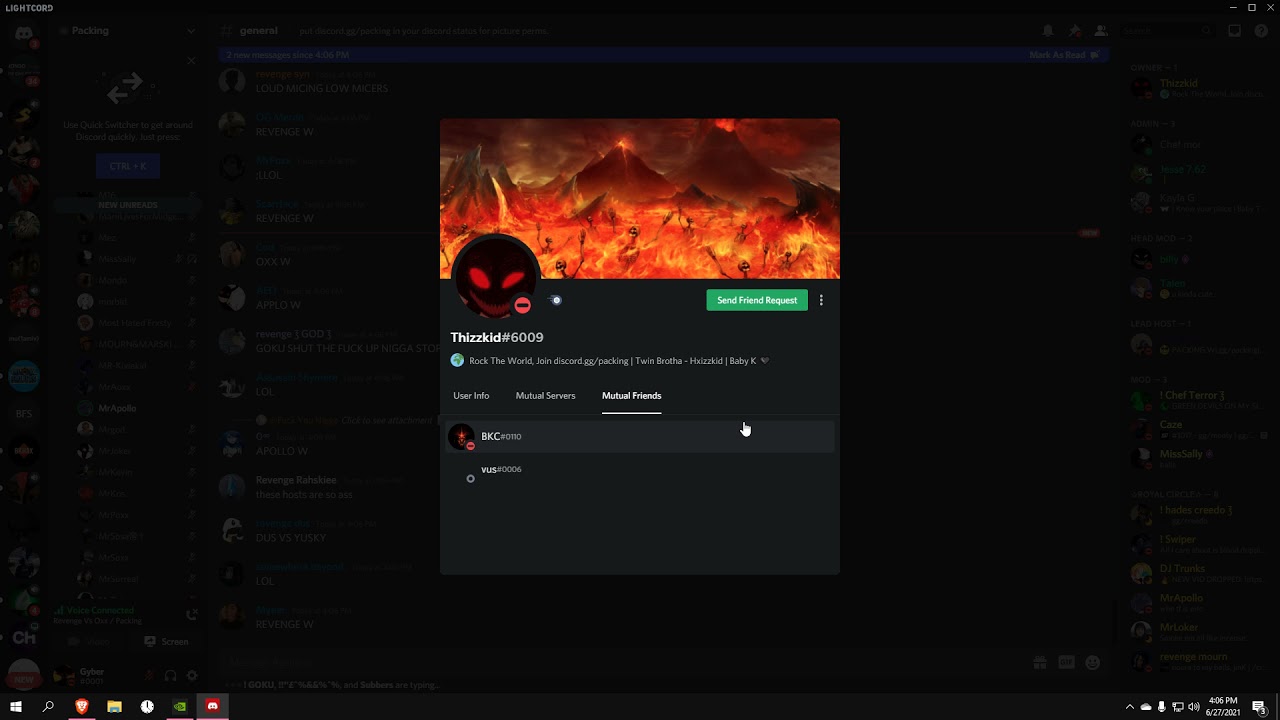Open the clock app in taskbar
This screenshot has height=720, width=1280.
147,706
